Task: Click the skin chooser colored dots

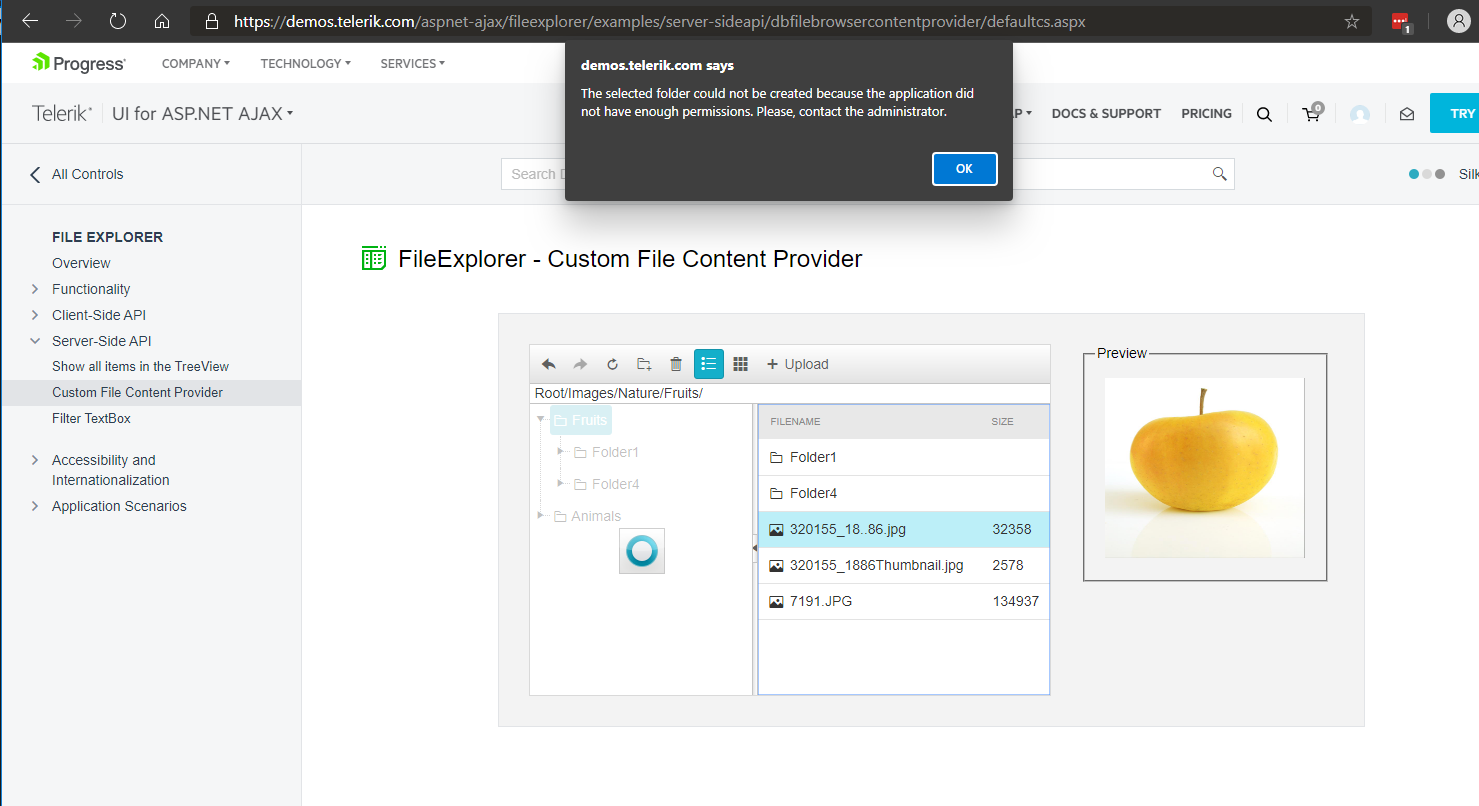Action: (x=1427, y=174)
